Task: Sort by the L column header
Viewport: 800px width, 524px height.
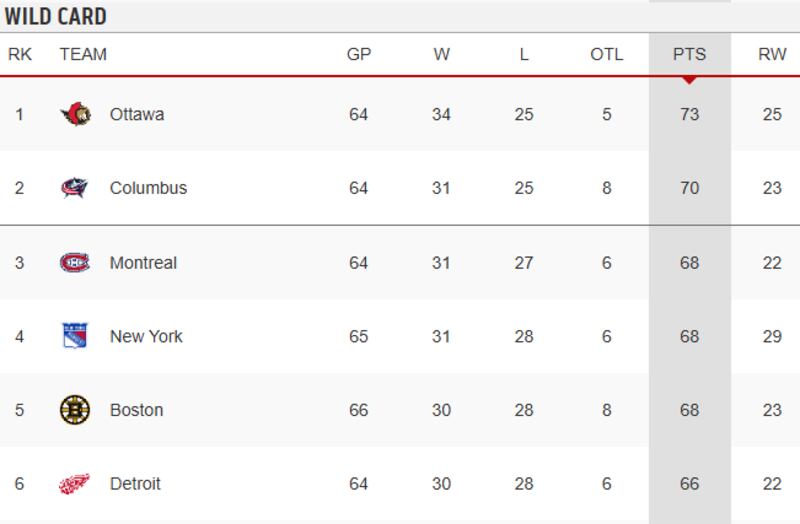Action: click(524, 55)
